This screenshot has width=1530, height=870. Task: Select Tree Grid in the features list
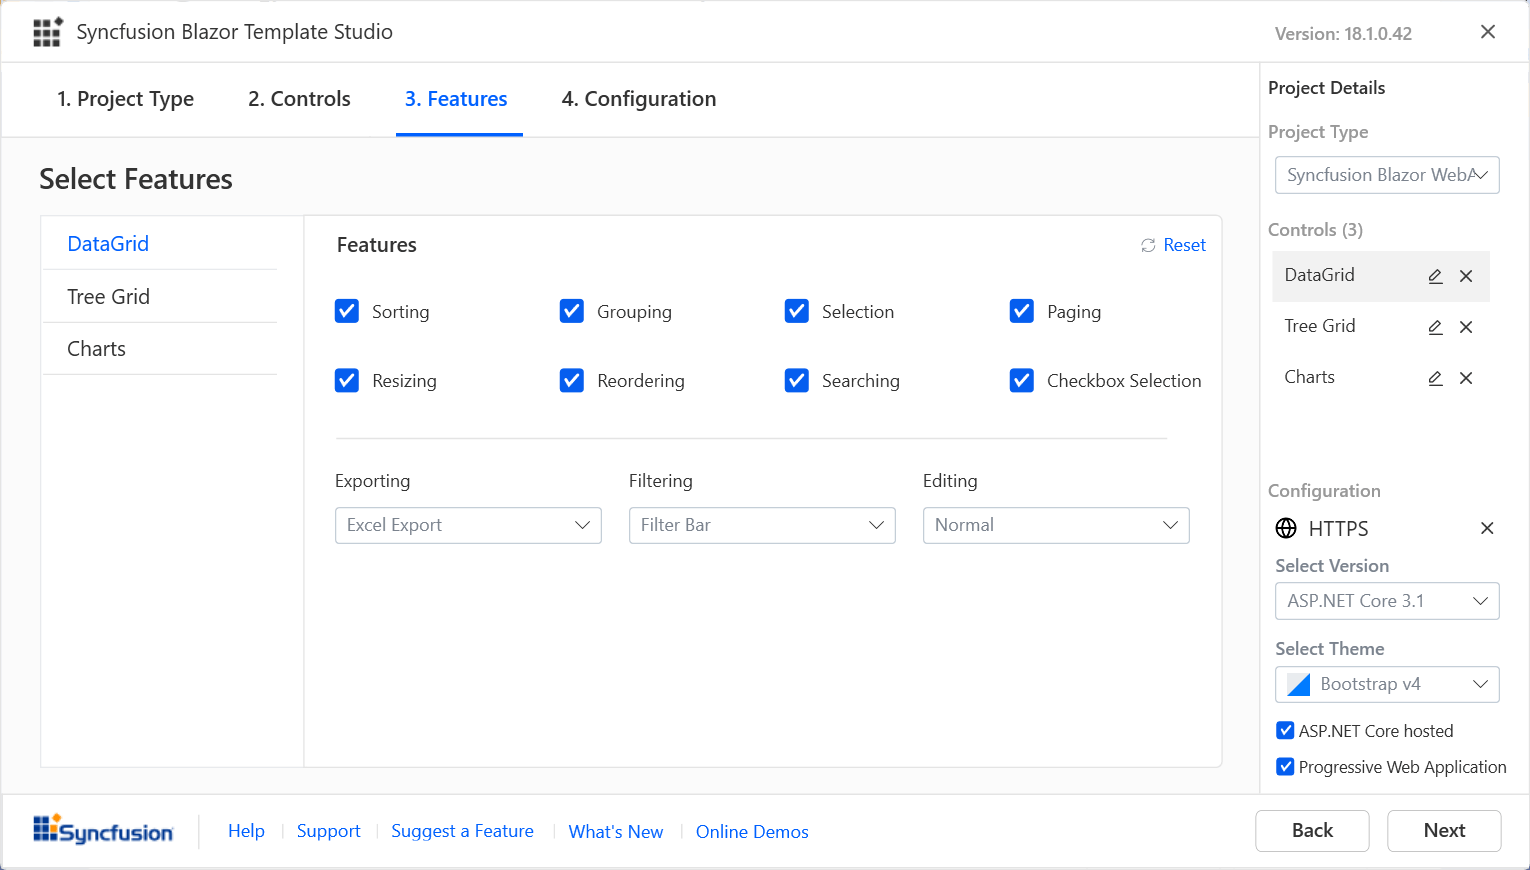click(x=109, y=297)
